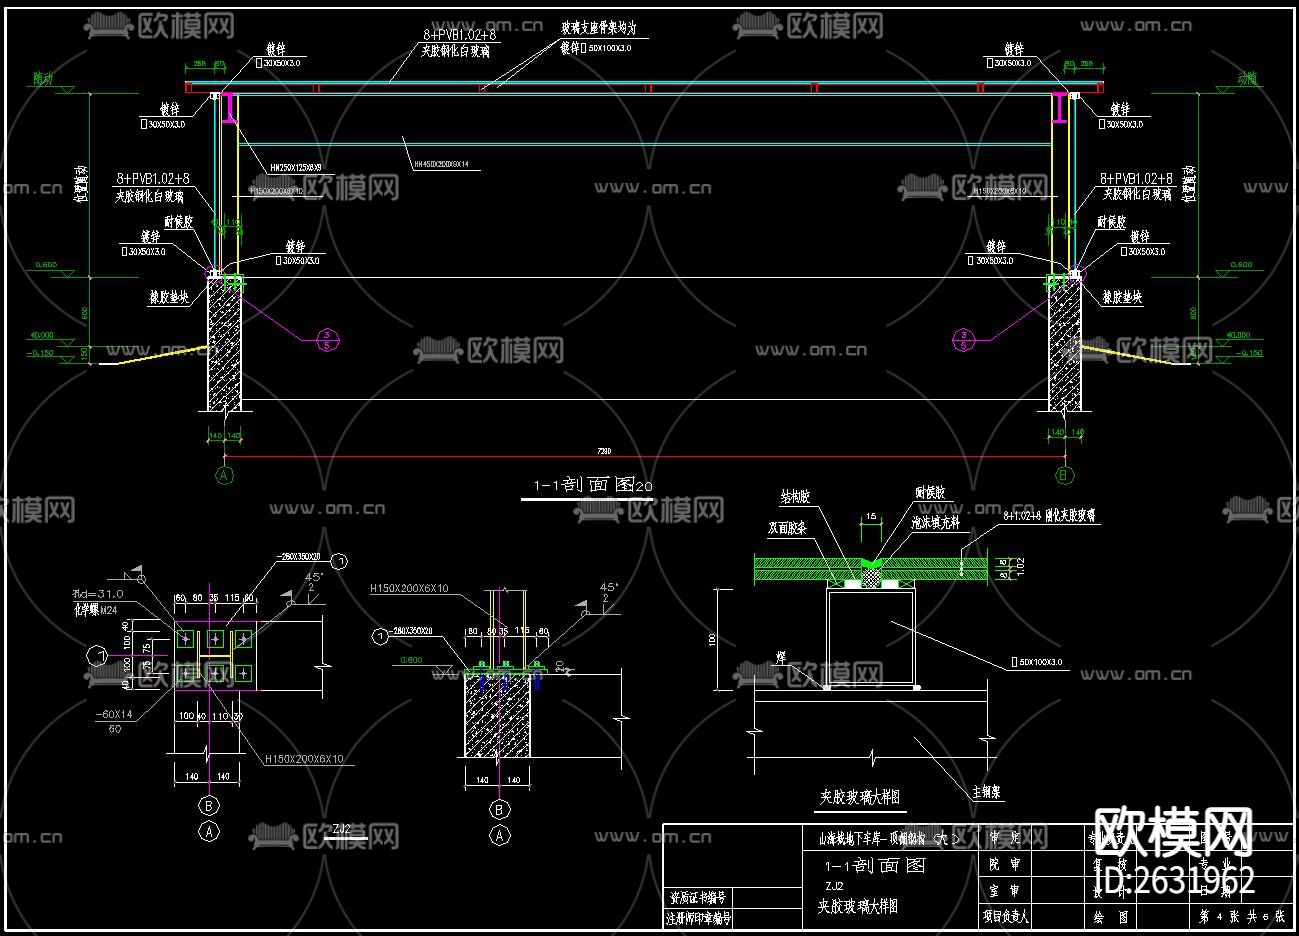Click 1-1剖面图 in the title block
The width and height of the screenshot is (1299, 936).
(874, 866)
